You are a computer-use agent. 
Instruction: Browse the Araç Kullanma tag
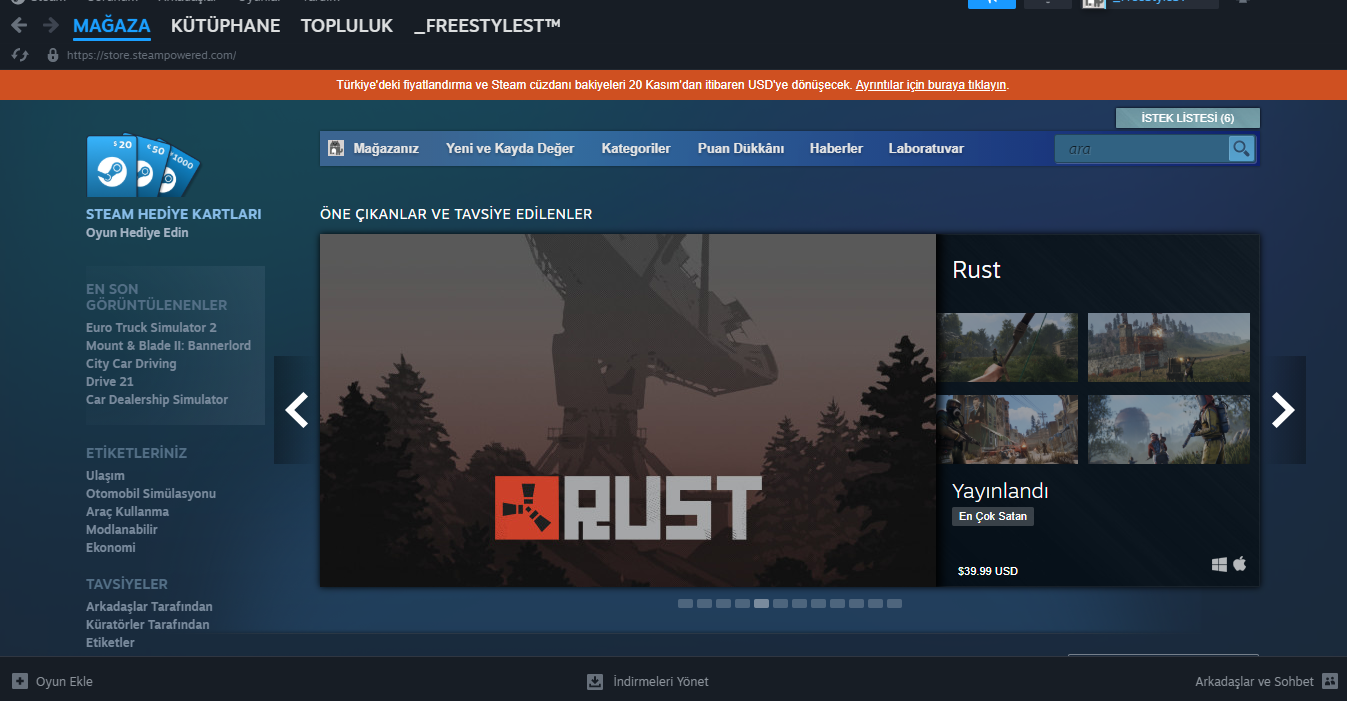click(127, 512)
